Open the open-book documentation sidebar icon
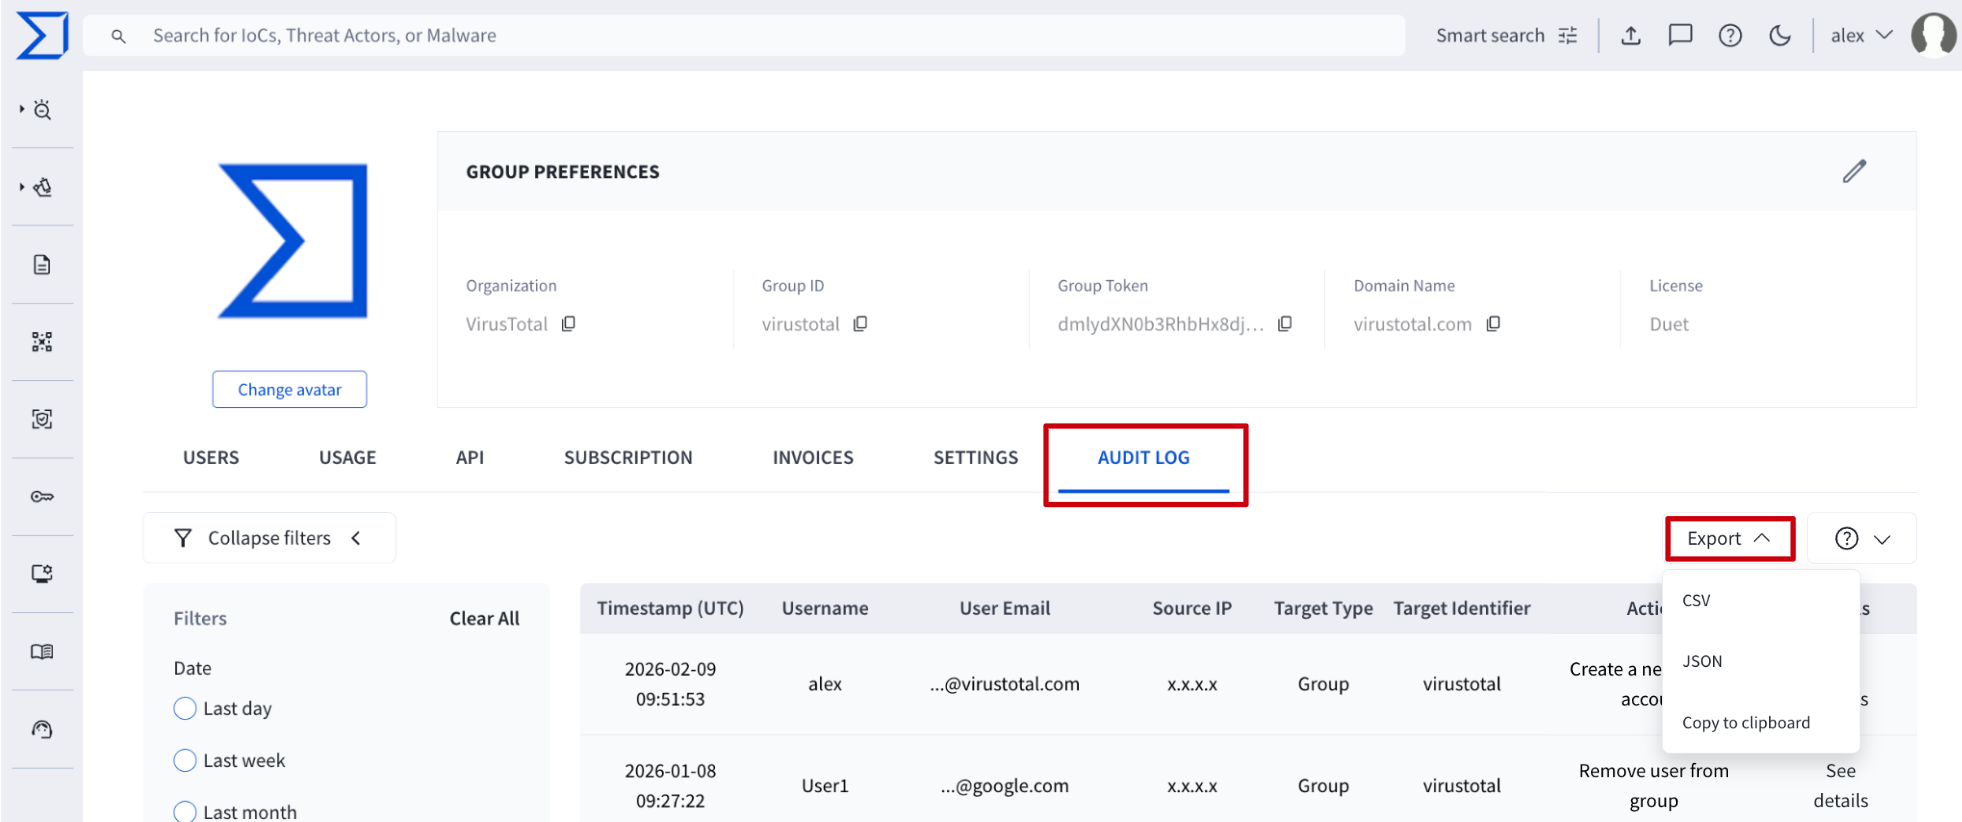Viewport: 1962px width, 822px height. click(42, 651)
